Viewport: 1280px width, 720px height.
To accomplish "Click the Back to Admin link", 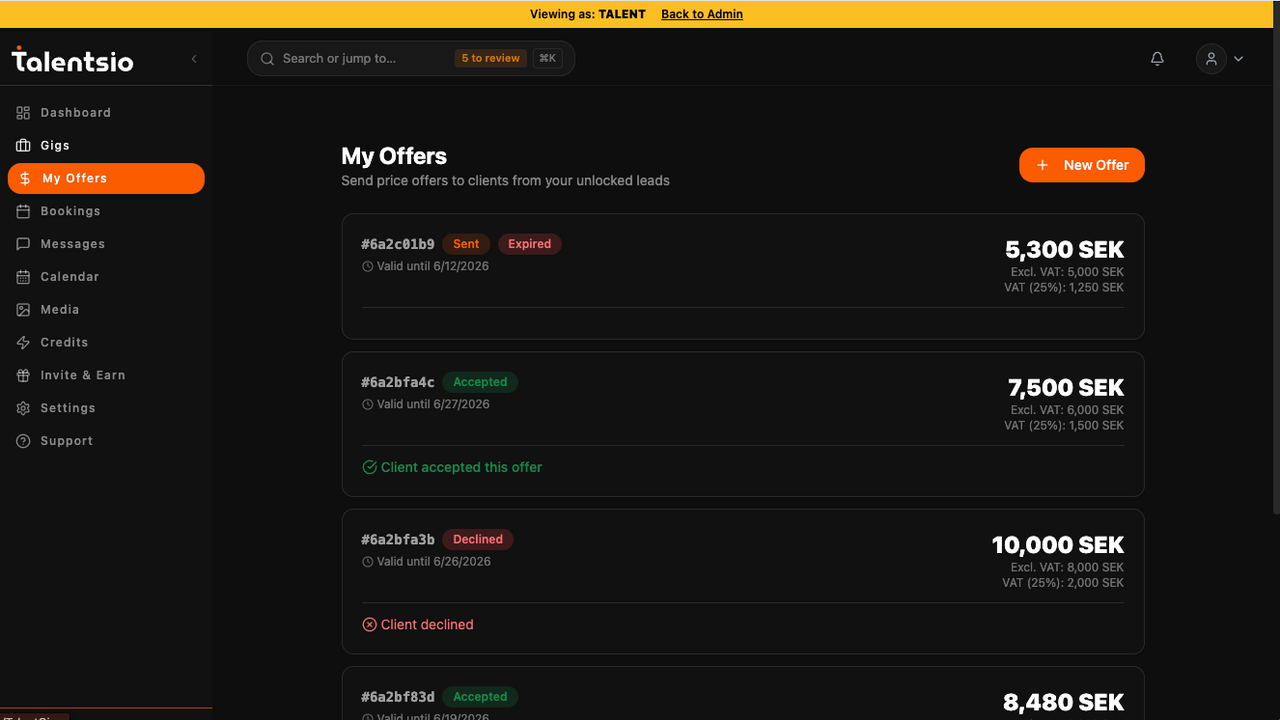I will [702, 14].
